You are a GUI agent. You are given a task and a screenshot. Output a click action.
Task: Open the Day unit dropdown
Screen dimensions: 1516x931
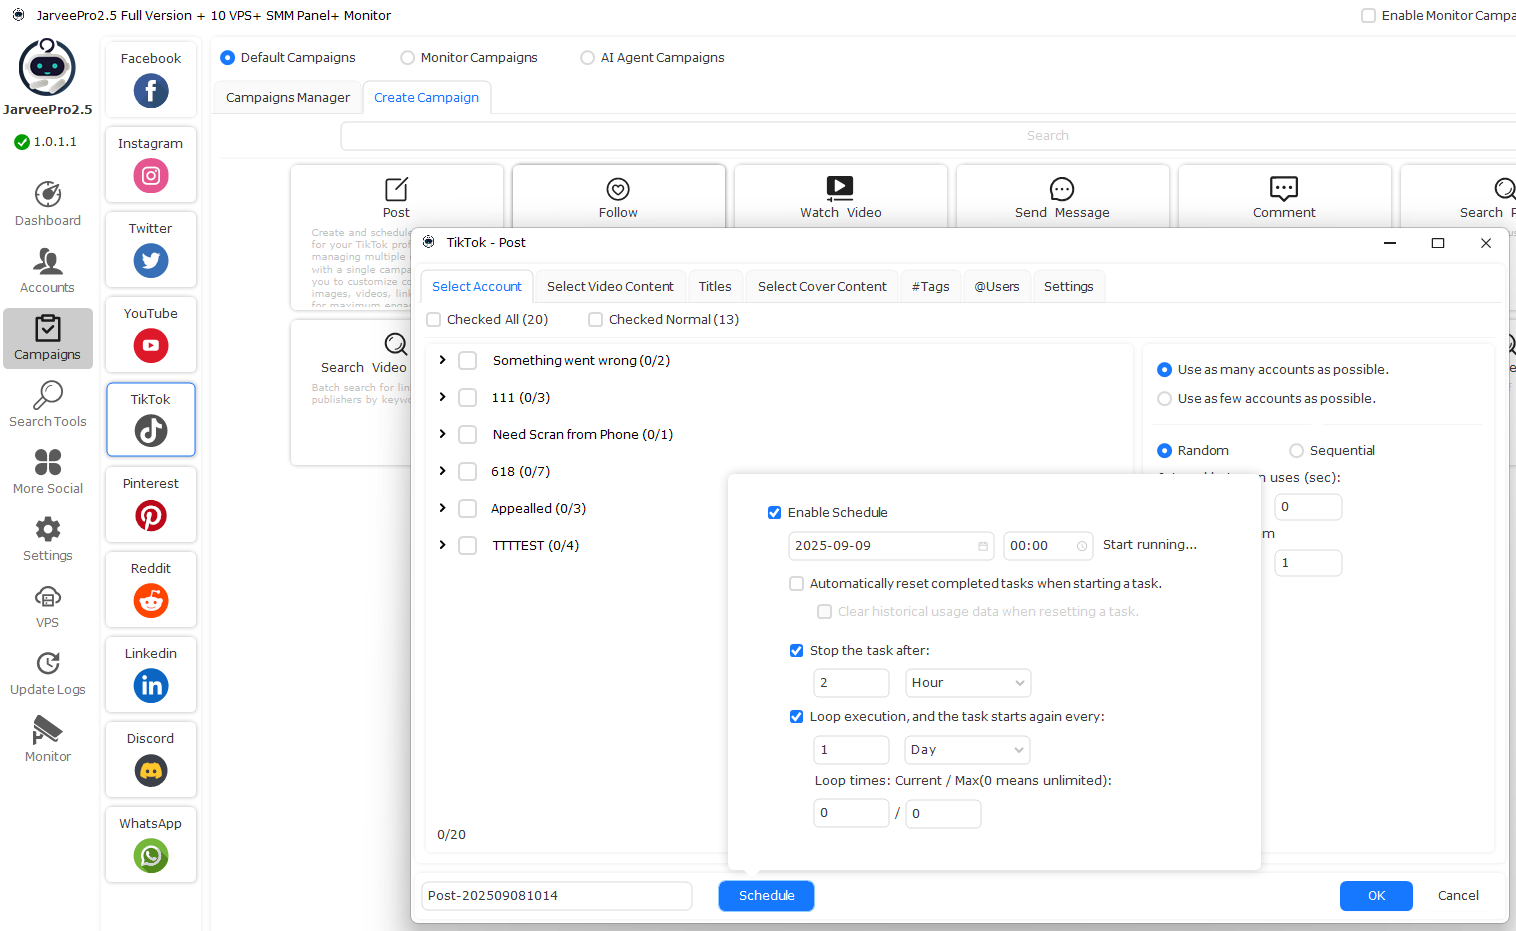click(x=968, y=750)
